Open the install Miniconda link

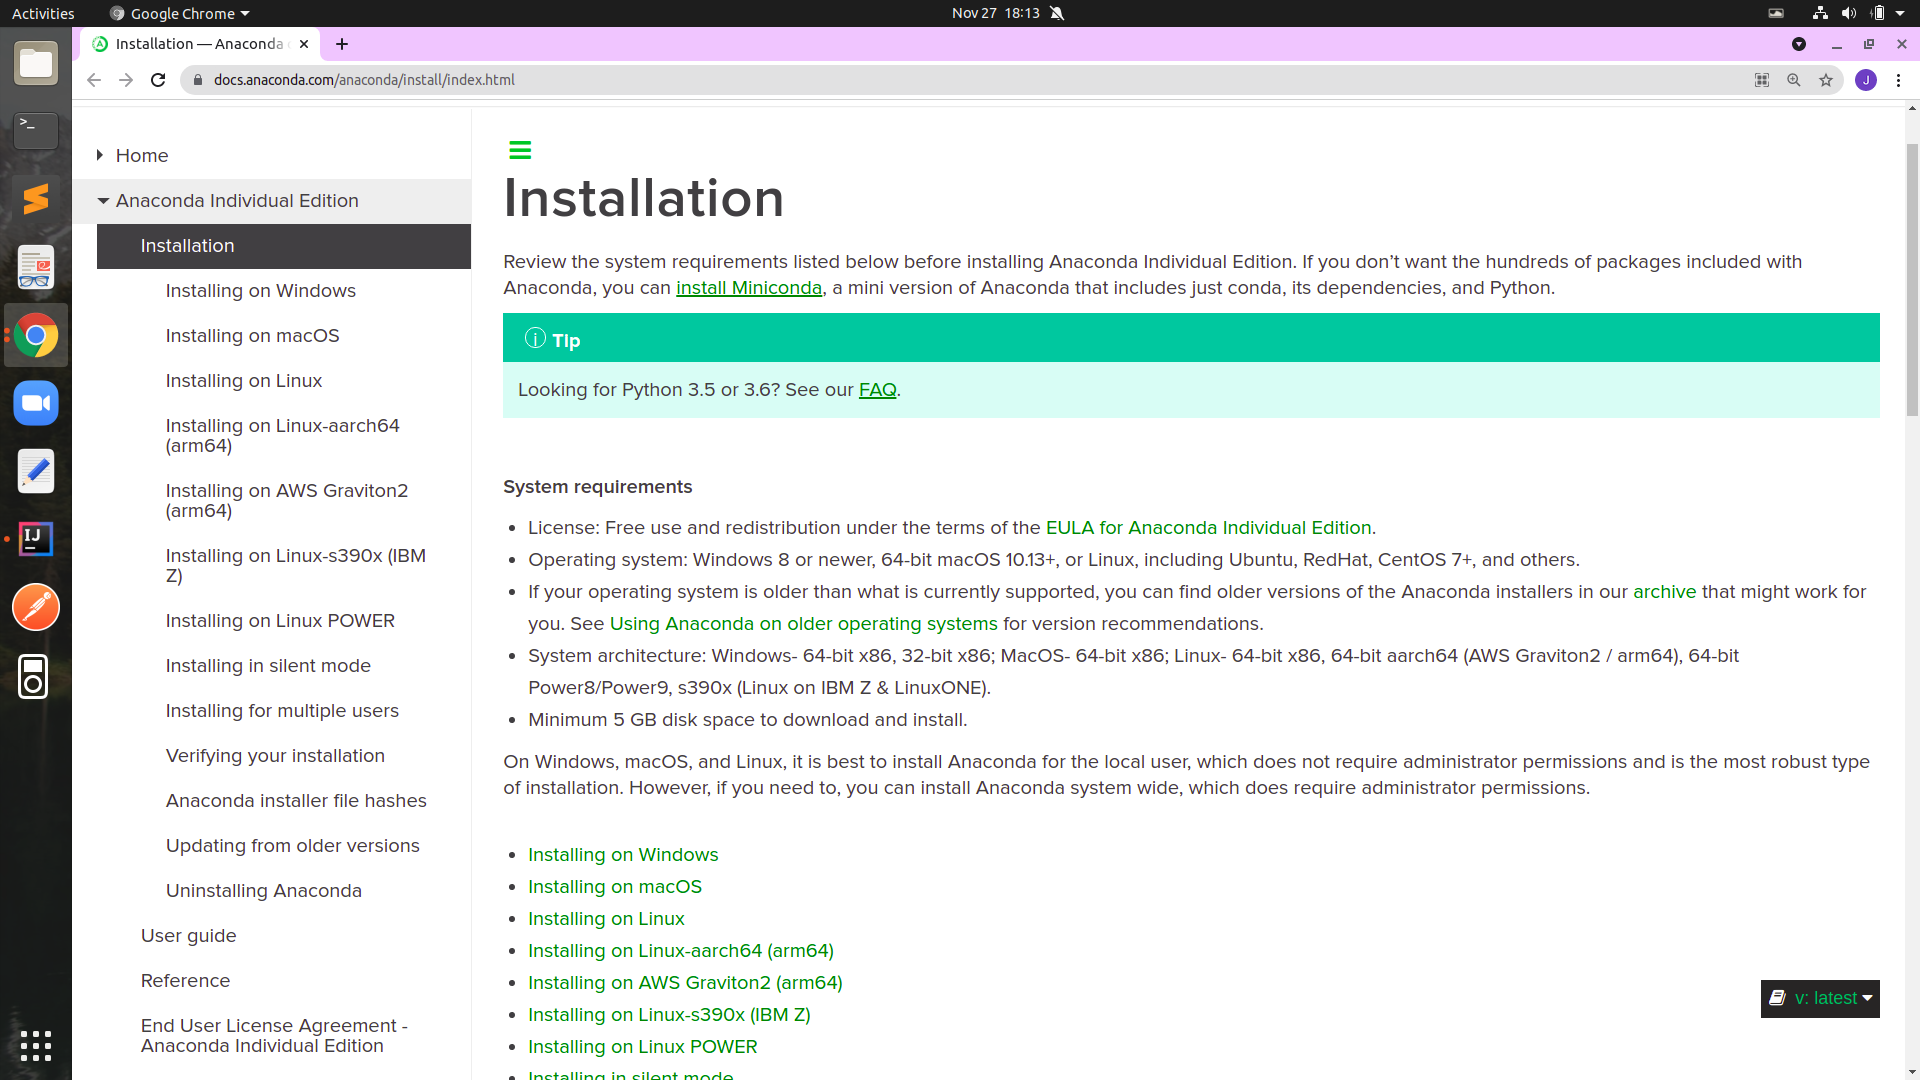pos(748,288)
